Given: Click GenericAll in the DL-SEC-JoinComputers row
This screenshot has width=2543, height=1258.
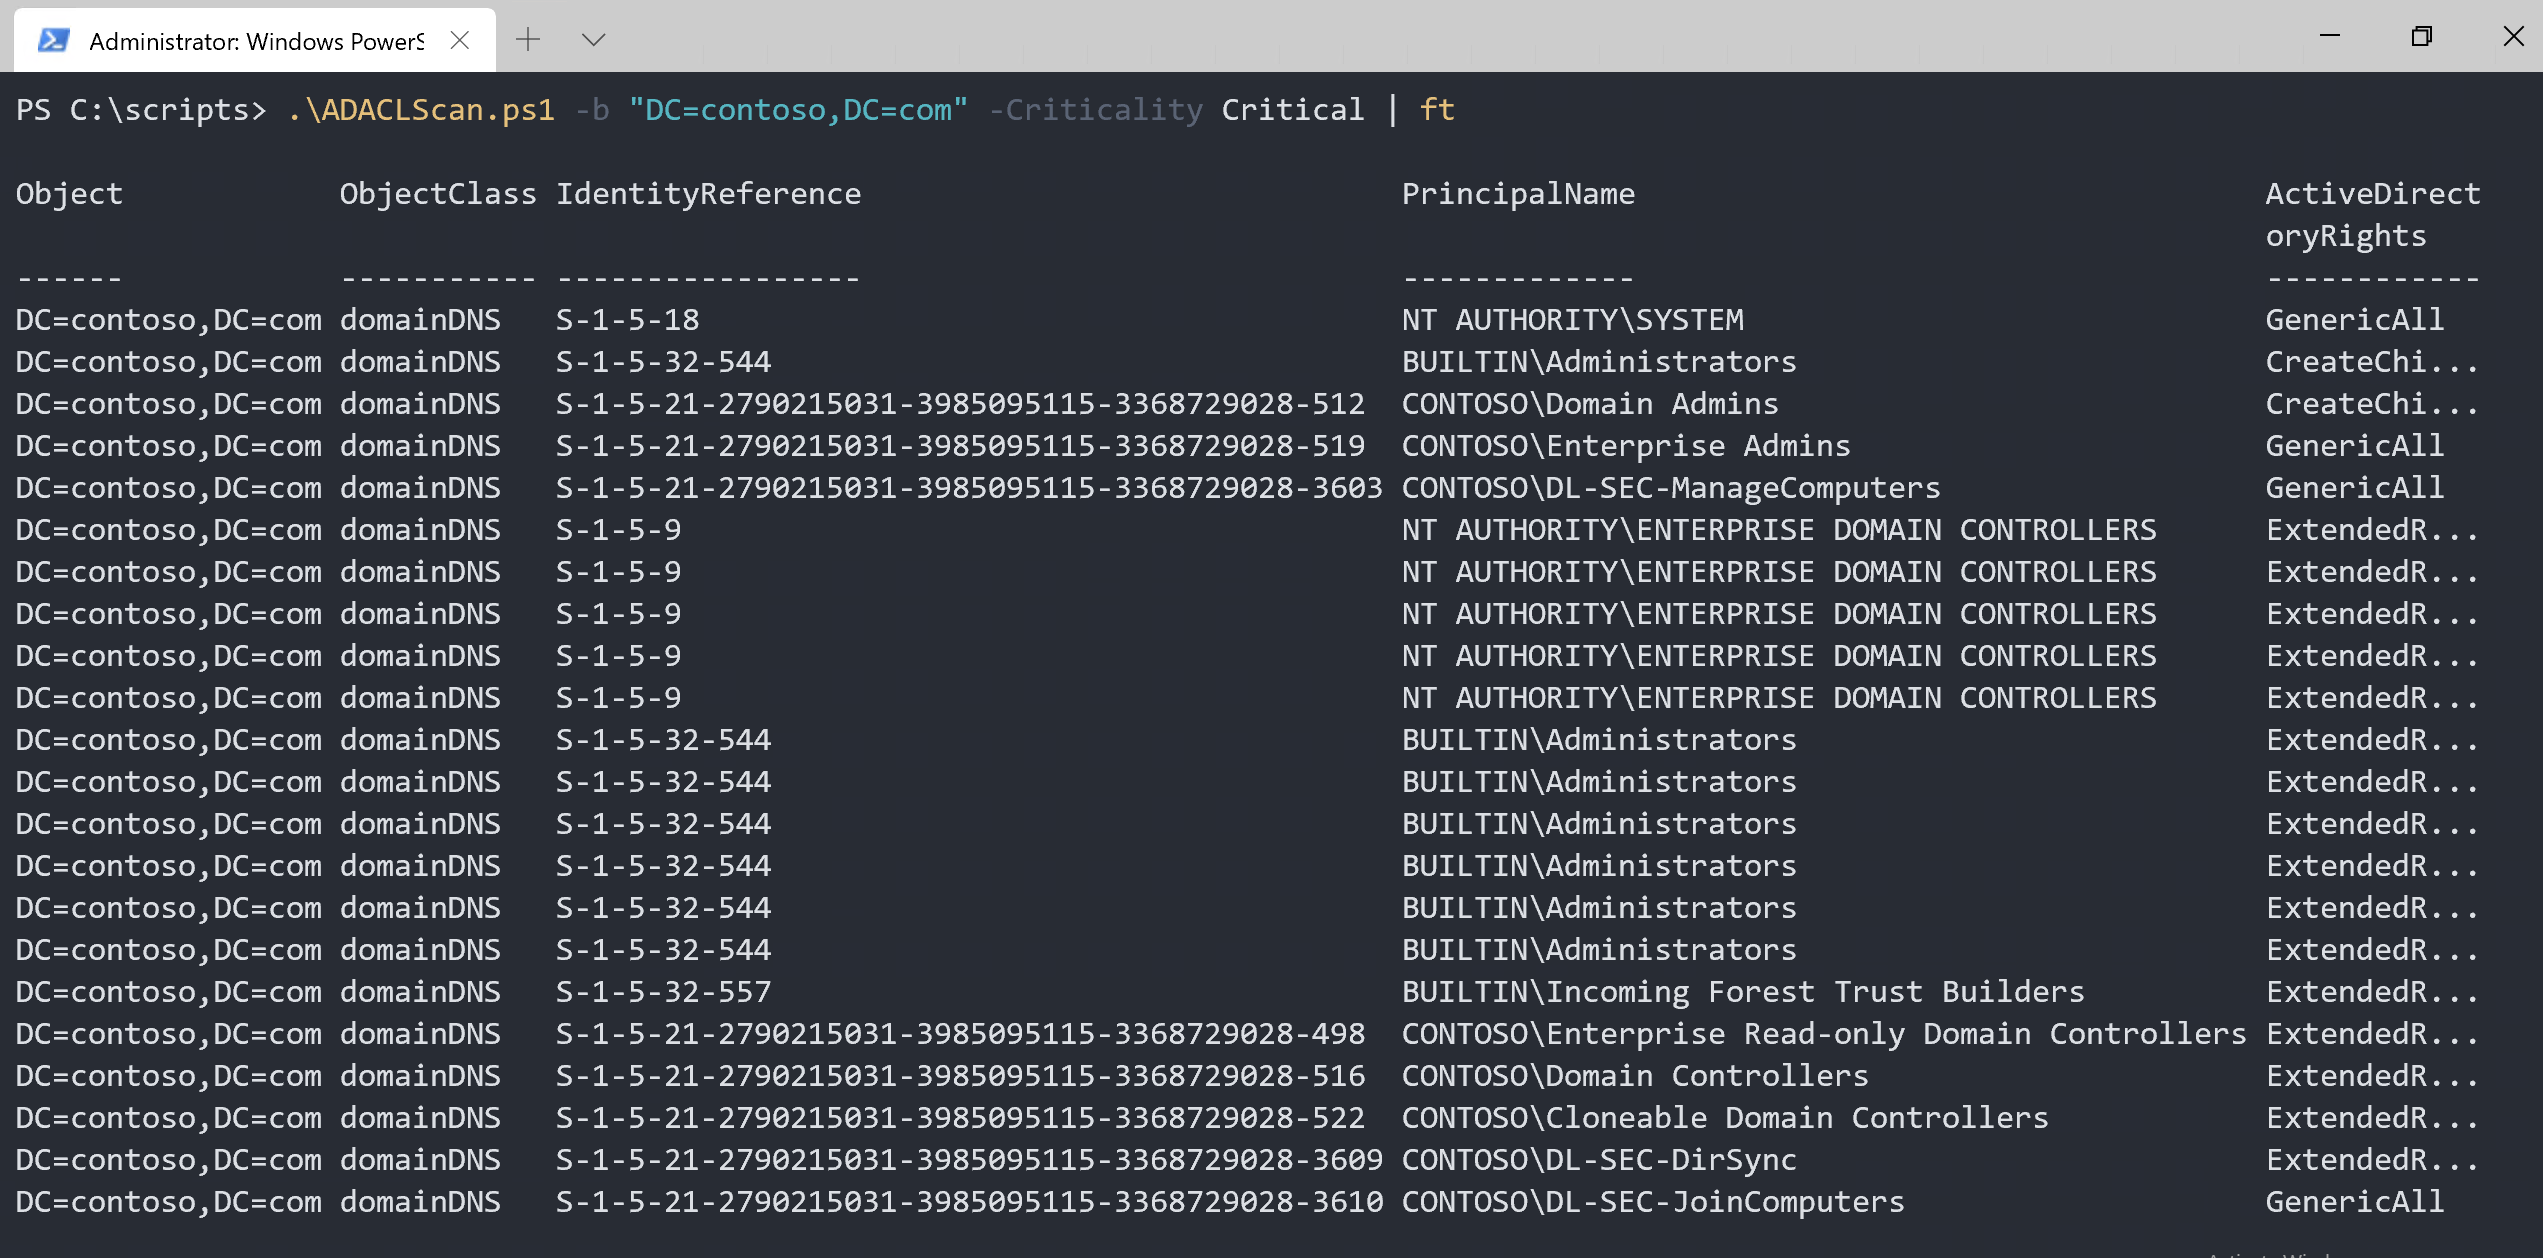Looking at the screenshot, I should coord(2354,1201).
